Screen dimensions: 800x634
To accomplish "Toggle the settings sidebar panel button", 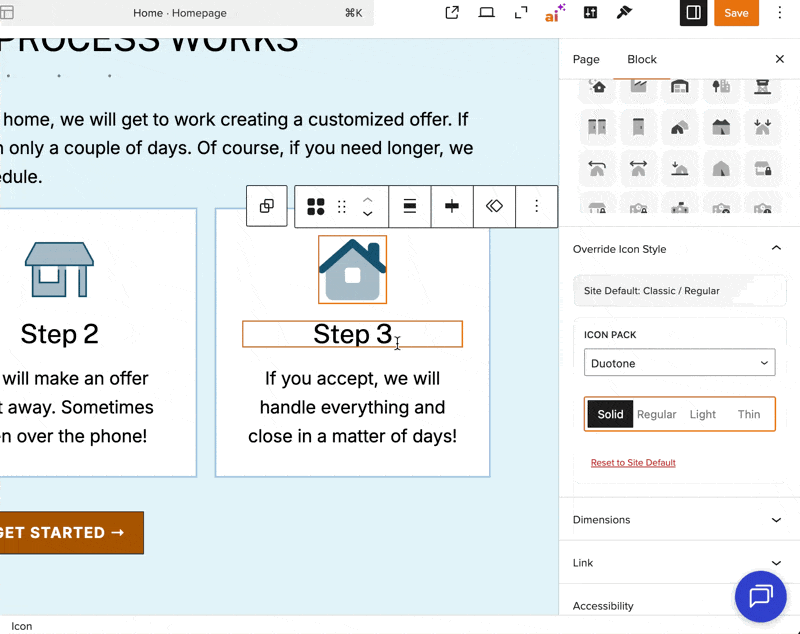I will click(x=693, y=13).
